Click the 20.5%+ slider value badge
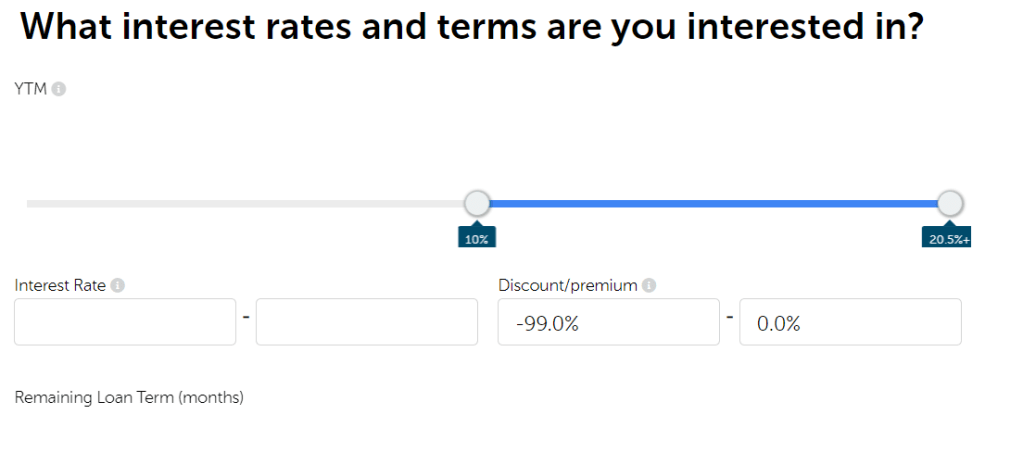Viewport: 1023px width, 452px height. (949, 239)
